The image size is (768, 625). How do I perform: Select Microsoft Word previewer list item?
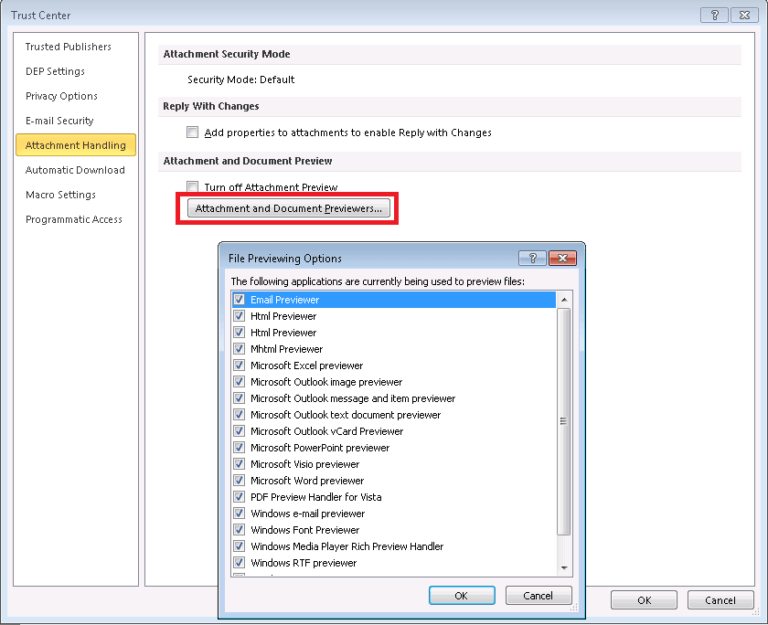(307, 481)
